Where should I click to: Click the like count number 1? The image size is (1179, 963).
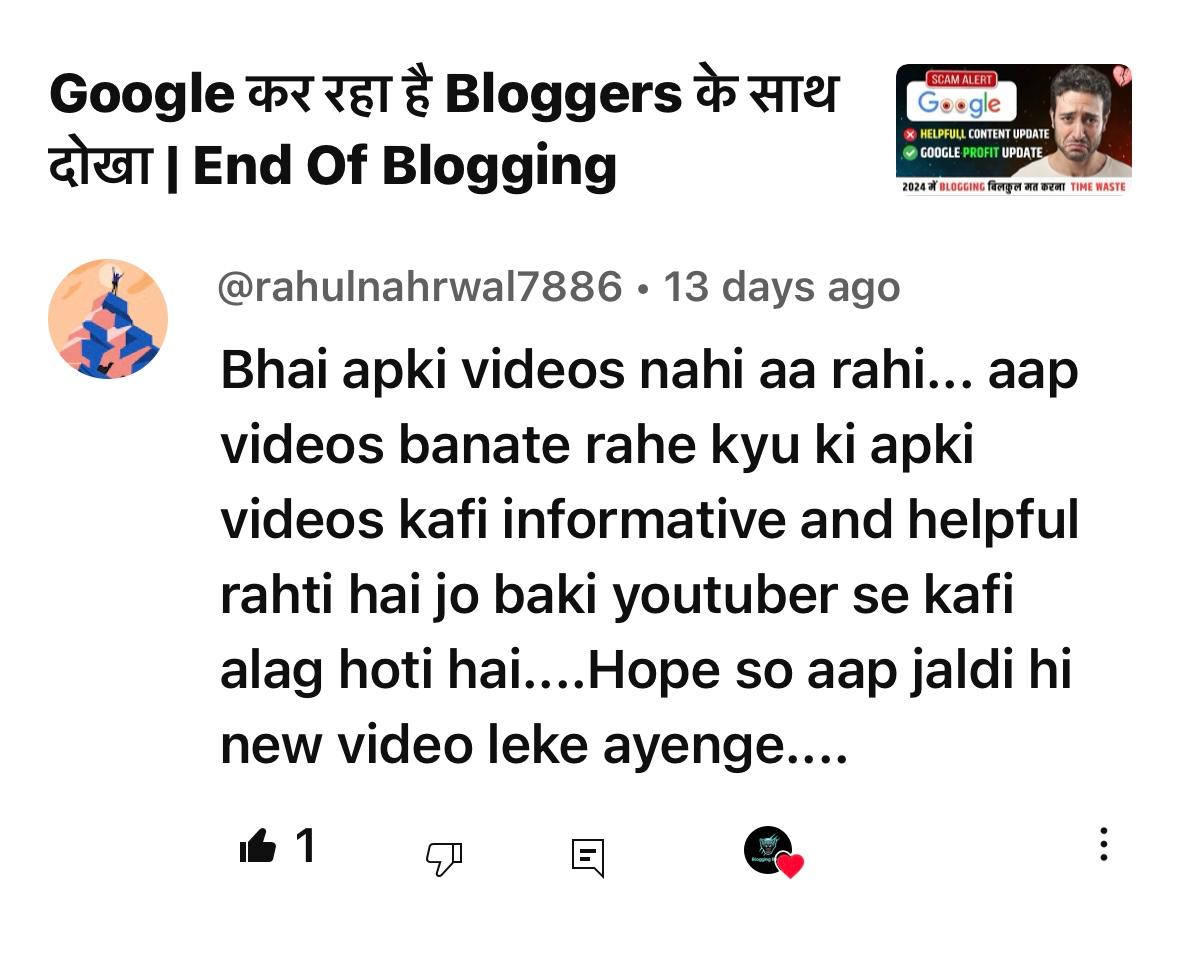point(305,845)
